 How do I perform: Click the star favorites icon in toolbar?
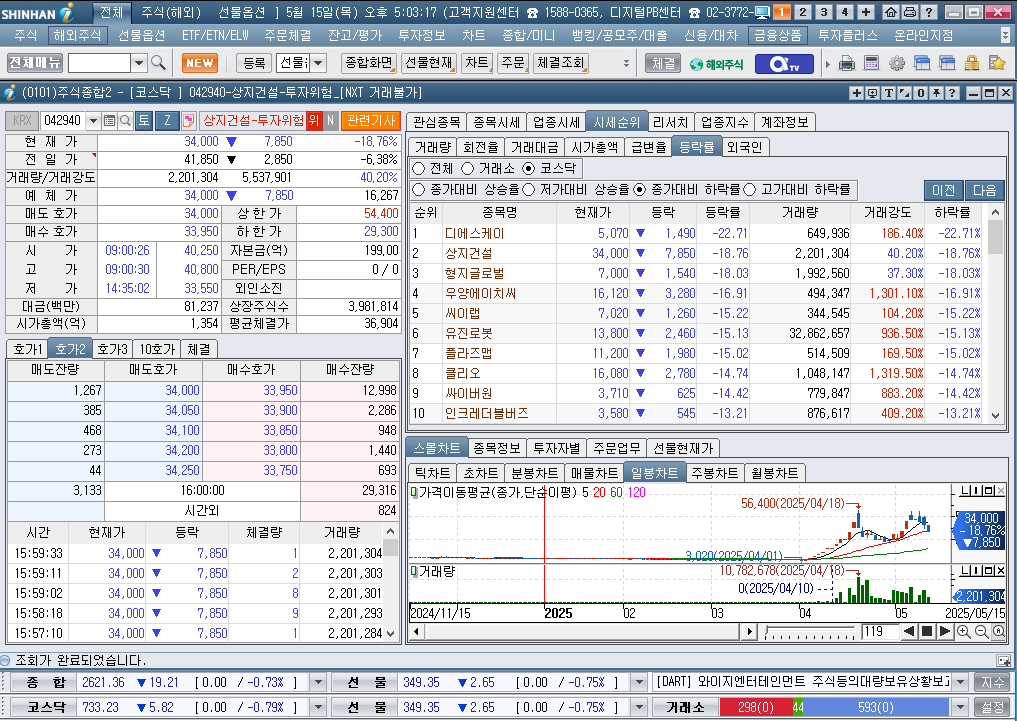coord(997,64)
